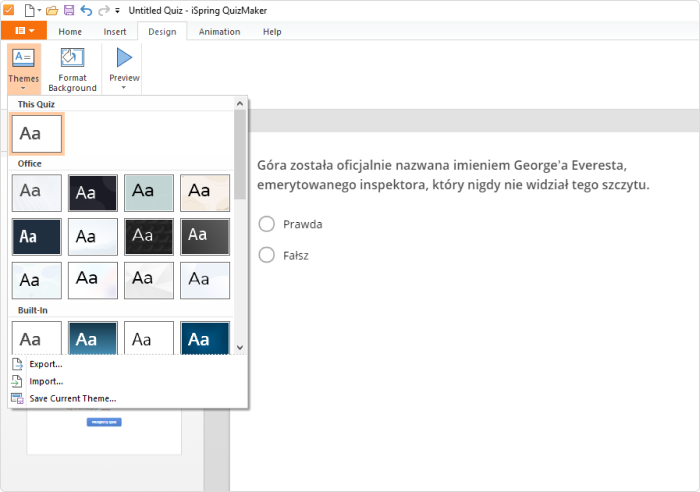Click the Open folder icon
Screen dimensions: 700x492
pos(52,10)
